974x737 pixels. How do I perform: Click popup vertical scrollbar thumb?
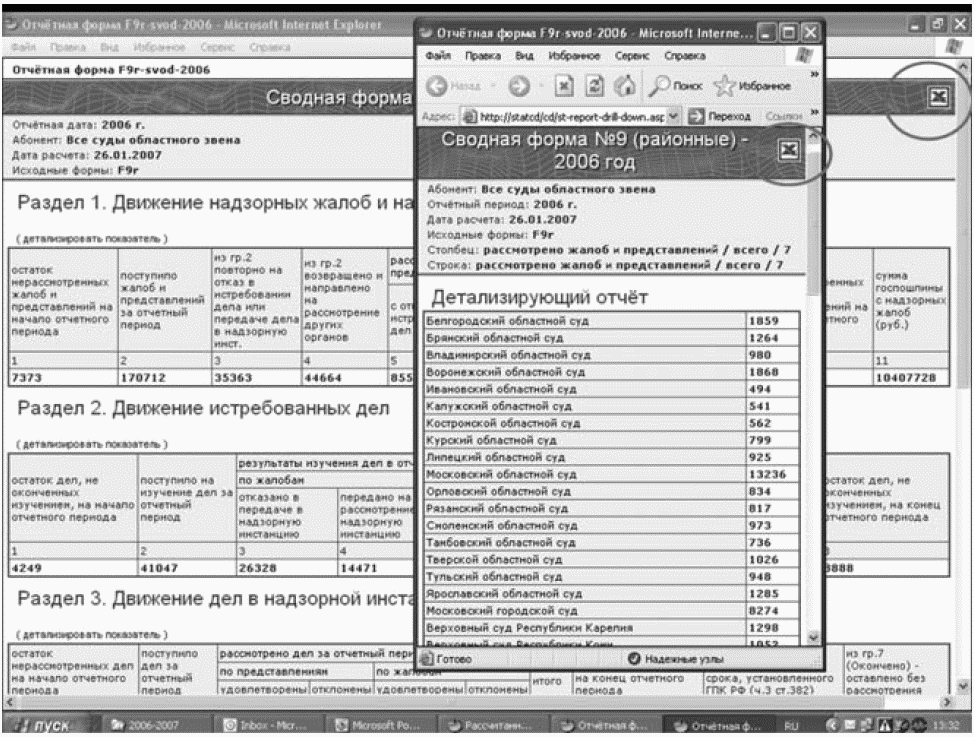[x=813, y=221]
